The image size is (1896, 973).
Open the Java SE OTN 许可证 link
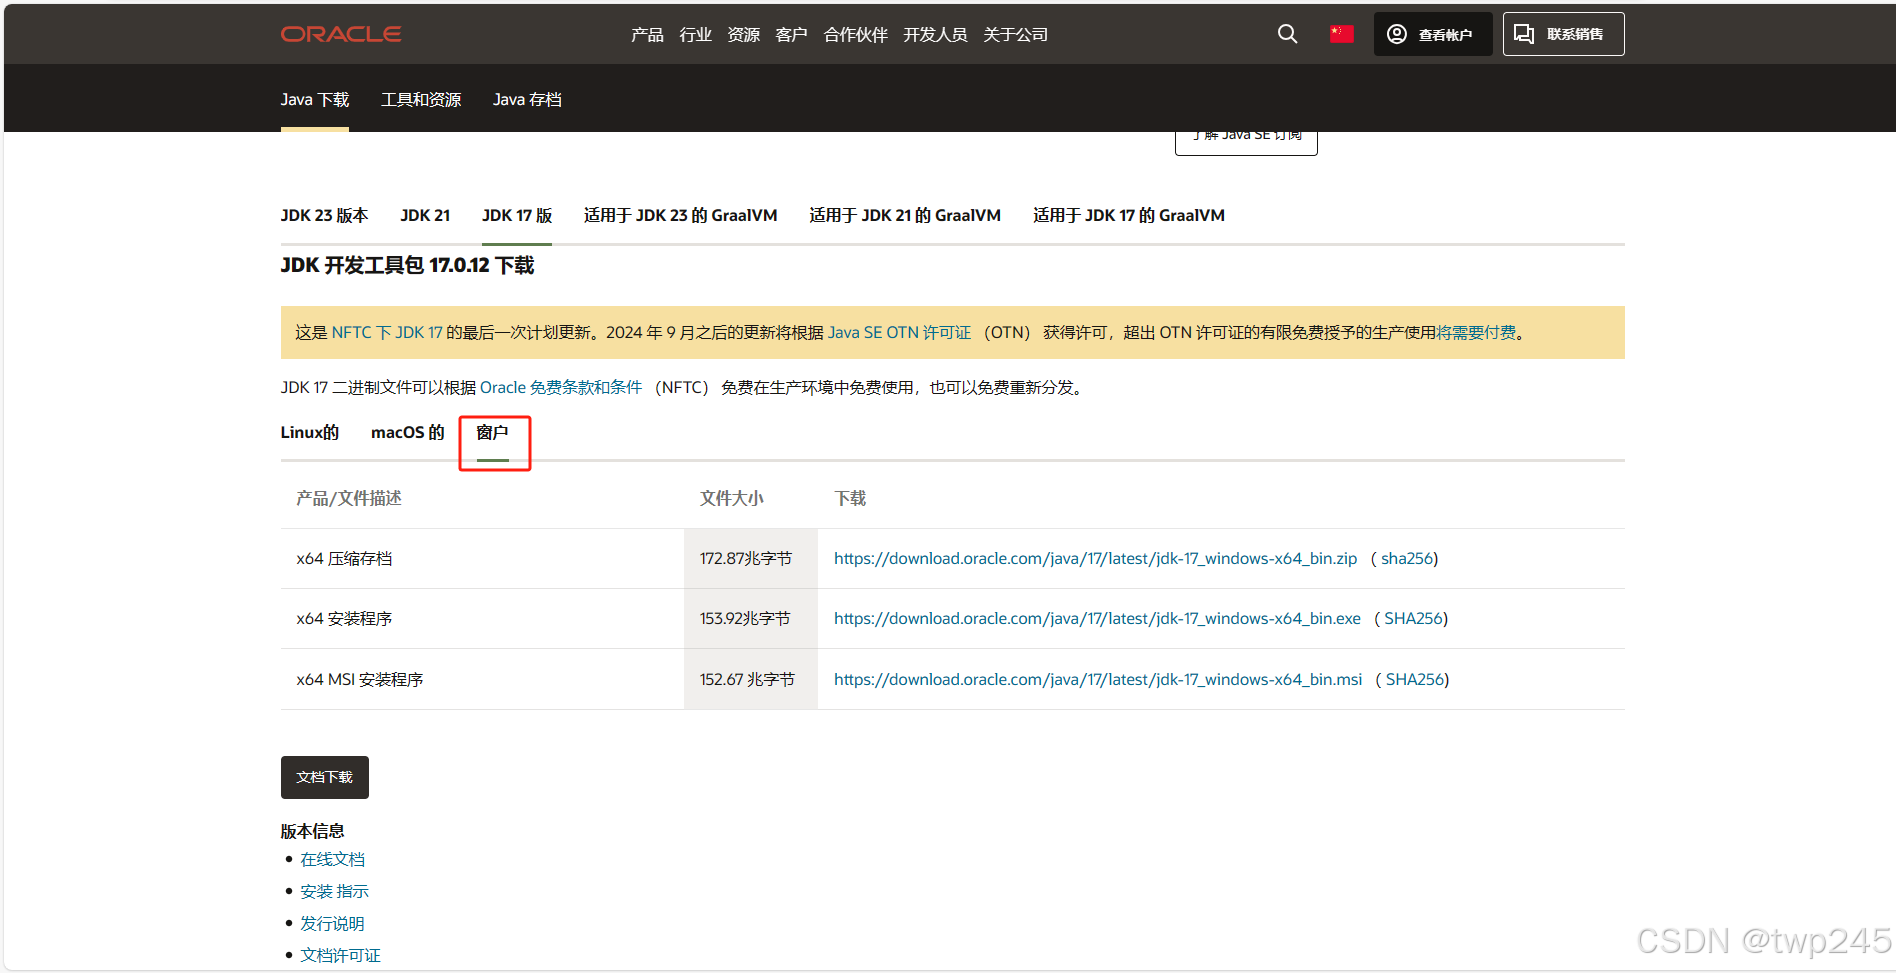(x=899, y=332)
